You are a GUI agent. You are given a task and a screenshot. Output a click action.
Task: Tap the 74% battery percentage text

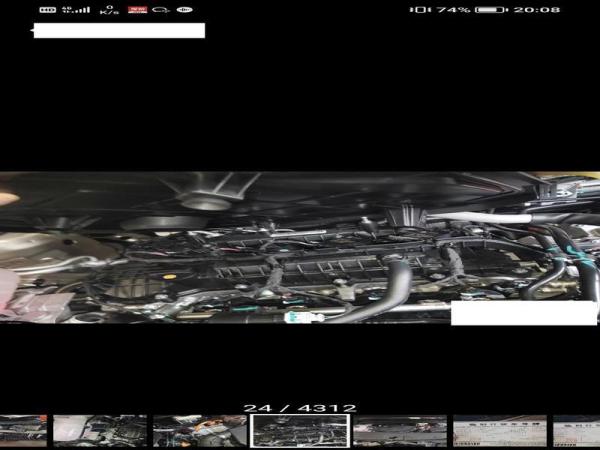click(x=453, y=10)
